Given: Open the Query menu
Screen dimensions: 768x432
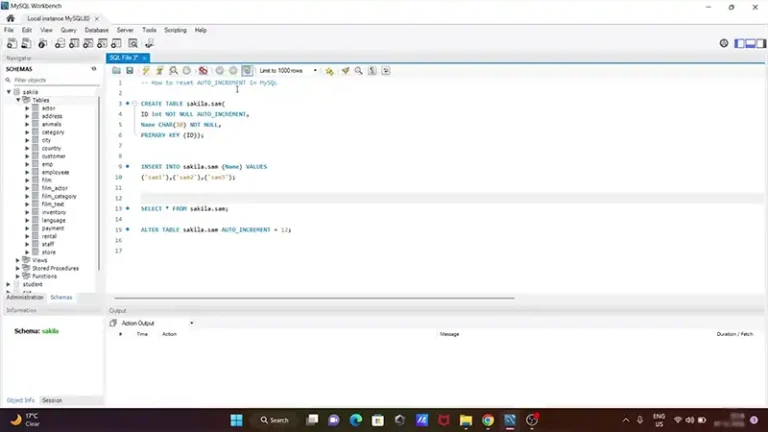Looking at the screenshot, I should click(69, 30).
